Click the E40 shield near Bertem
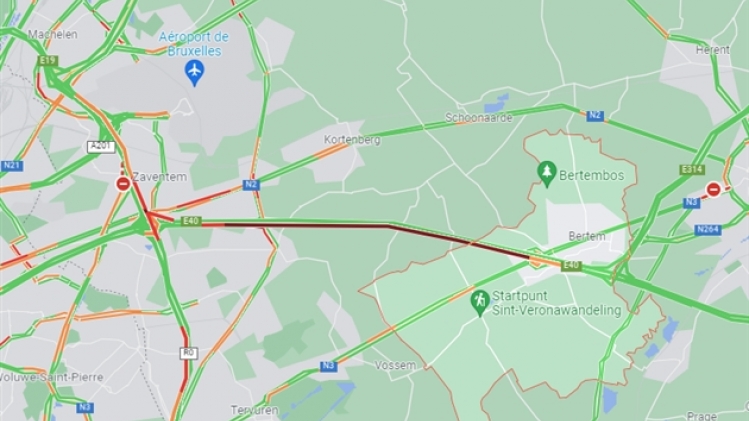The width and height of the screenshot is (749, 421). (x=571, y=265)
